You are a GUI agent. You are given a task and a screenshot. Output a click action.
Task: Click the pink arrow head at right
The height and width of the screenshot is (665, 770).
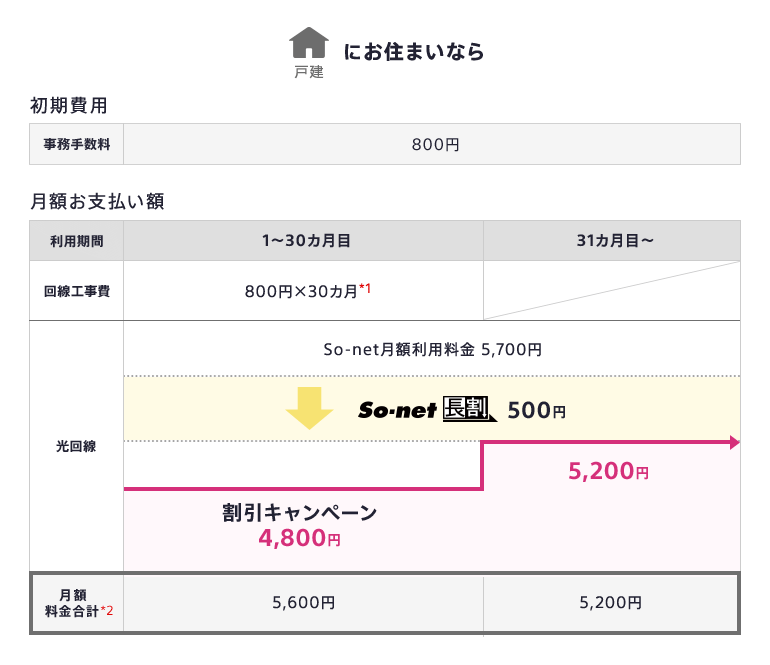pyautogui.click(x=734, y=442)
